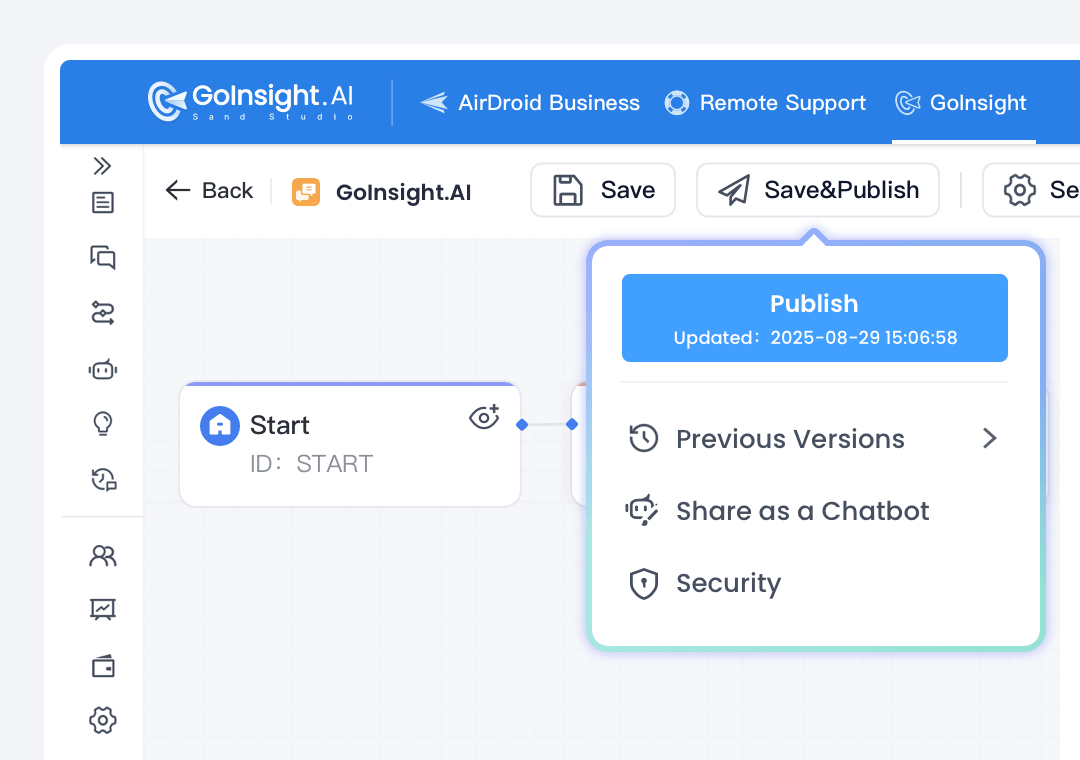The image size is (1080, 760).
Task: Open the robot bot sidebar icon
Action: (x=102, y=370)
